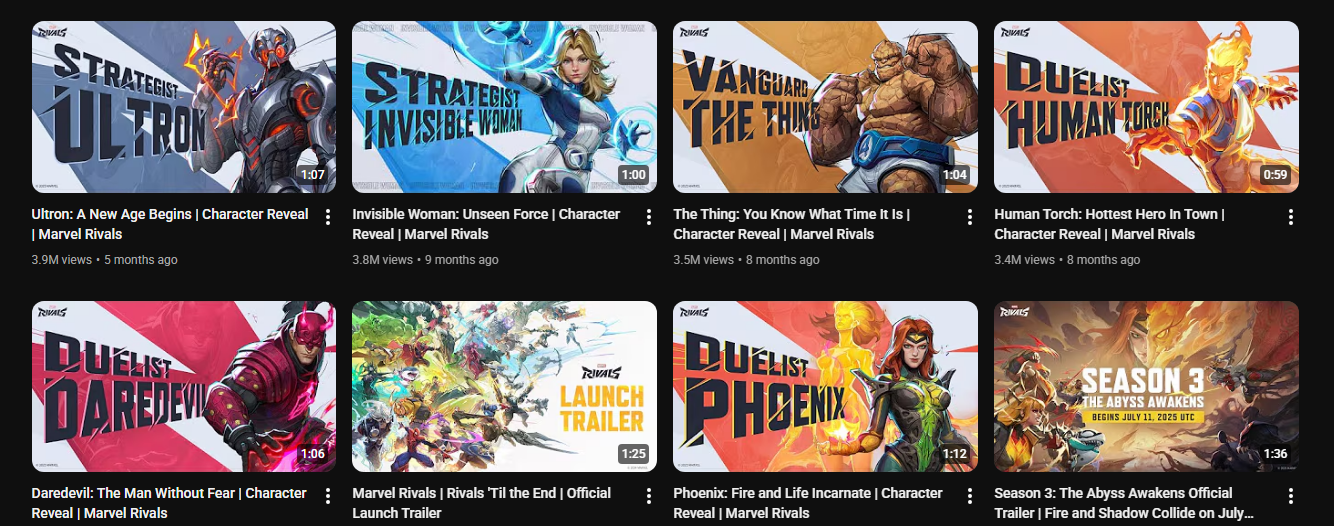Open more actions for Invisible Woman video
The width and height of the screenshot is (1334, 526).
649,217
